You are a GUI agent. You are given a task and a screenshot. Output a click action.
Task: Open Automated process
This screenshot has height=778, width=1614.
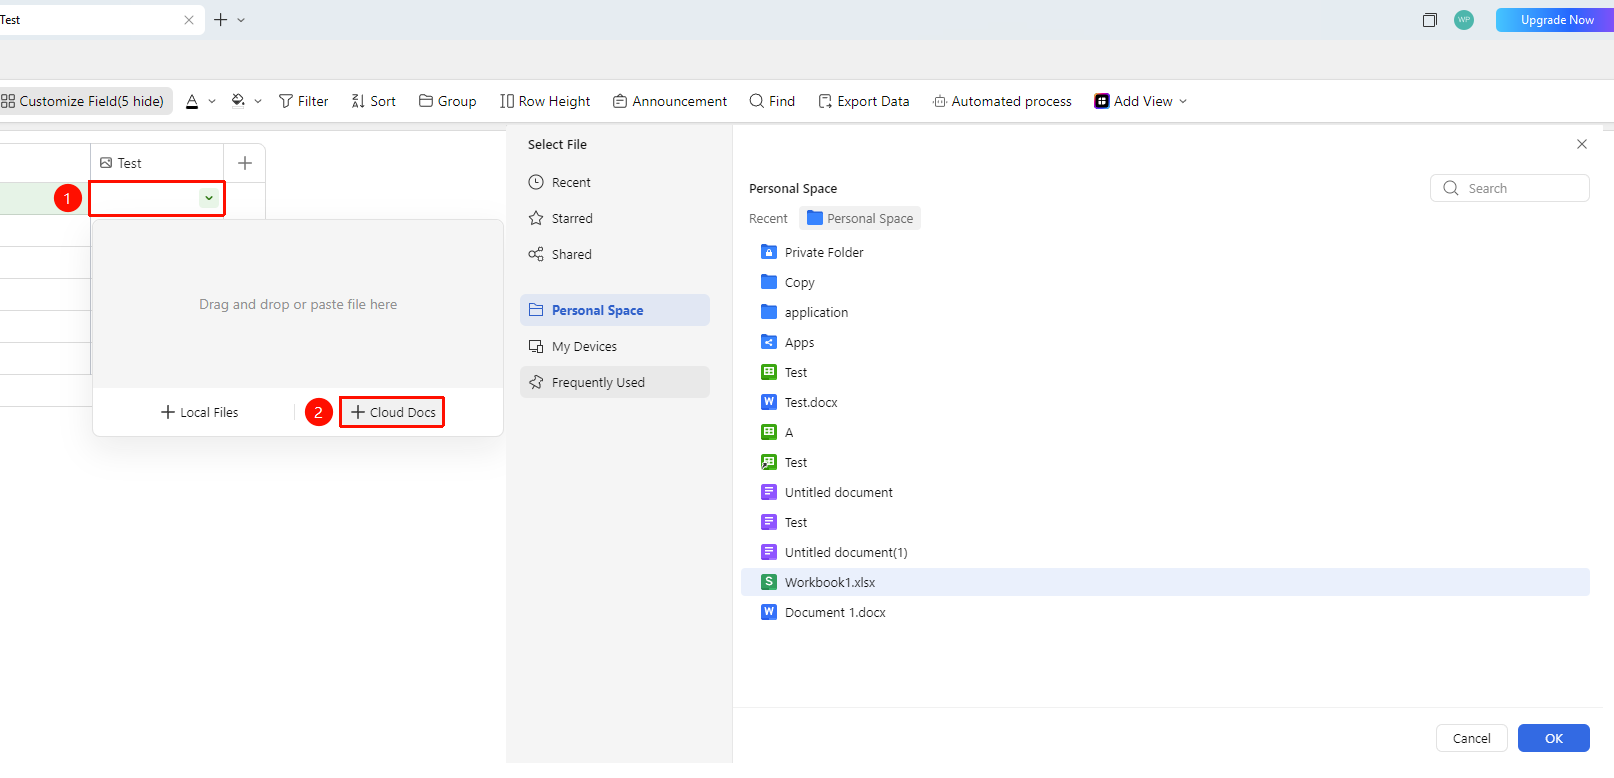1002,101
